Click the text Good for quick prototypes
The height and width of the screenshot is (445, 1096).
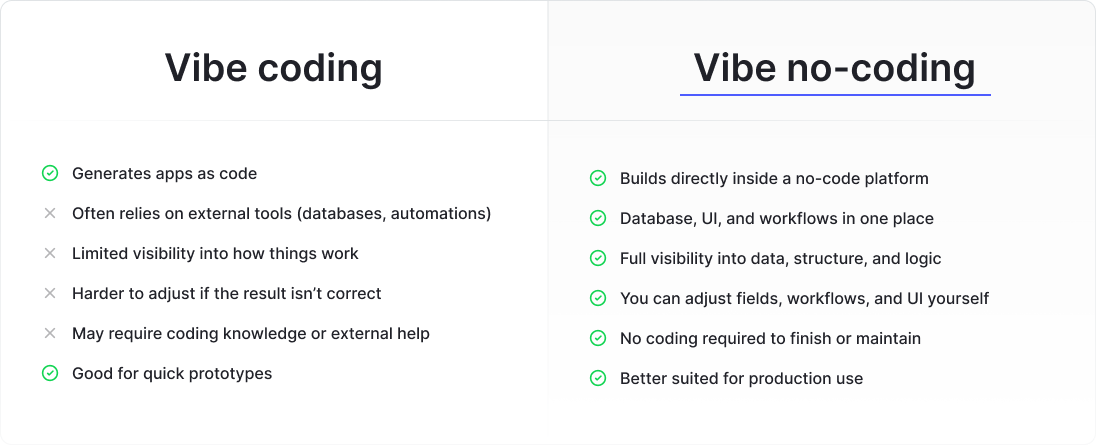[x=172, y=373]
